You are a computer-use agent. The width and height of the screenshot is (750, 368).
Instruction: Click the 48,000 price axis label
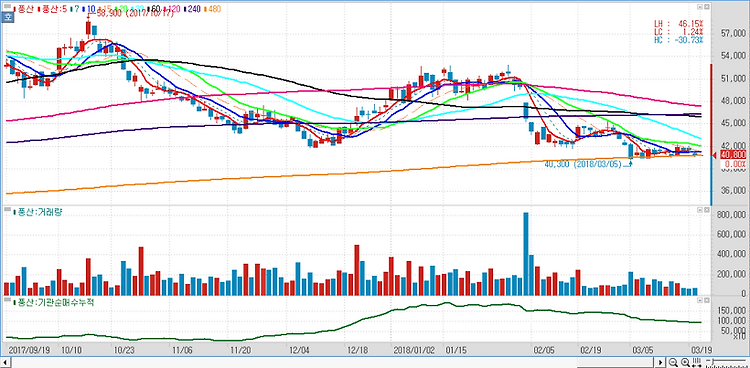pyautogui.click(x=732, y=101)
